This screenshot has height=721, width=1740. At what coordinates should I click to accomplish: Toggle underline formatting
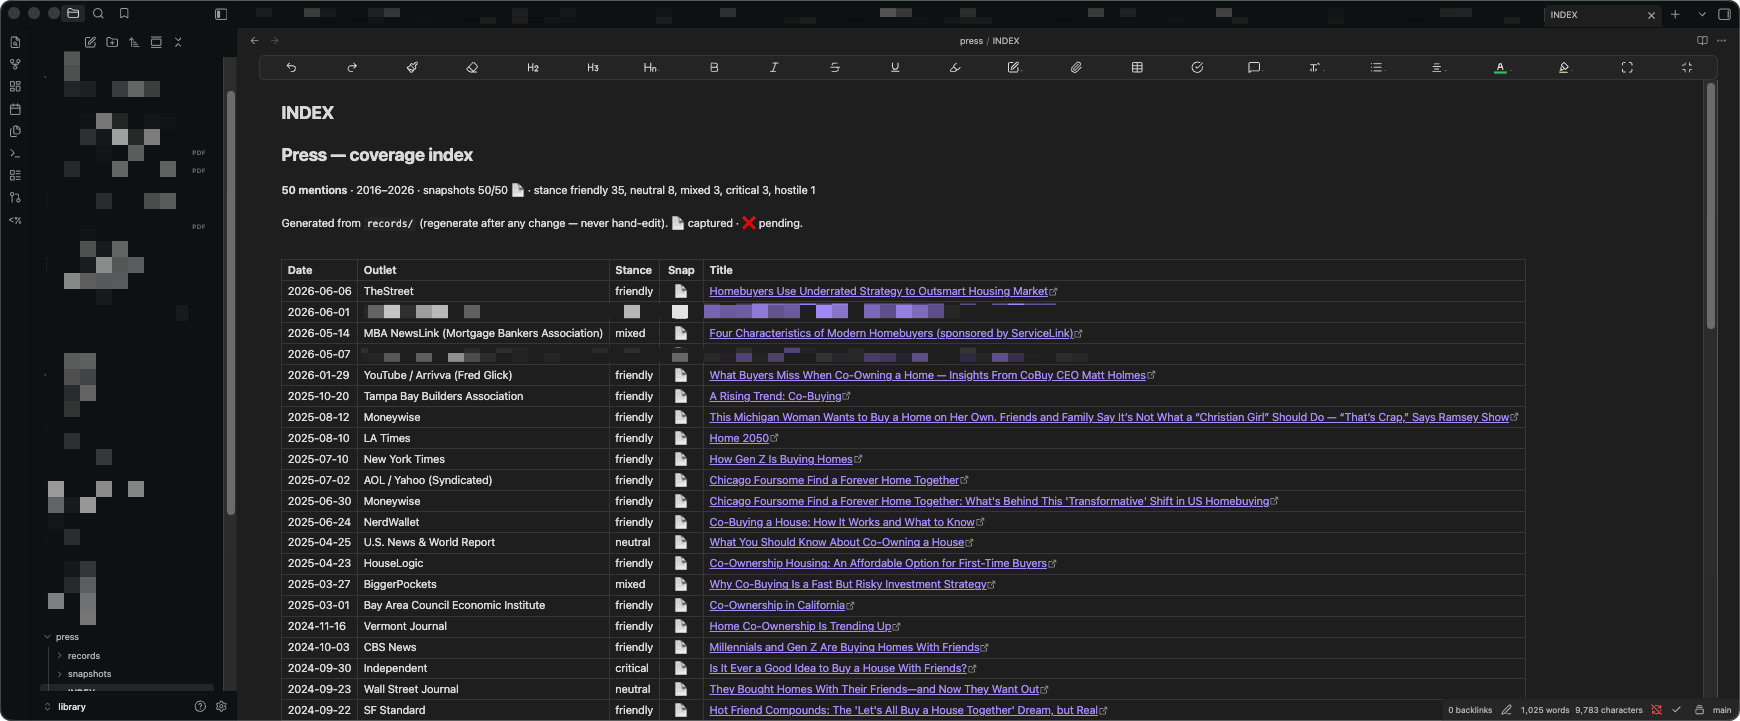pos(895,67)
